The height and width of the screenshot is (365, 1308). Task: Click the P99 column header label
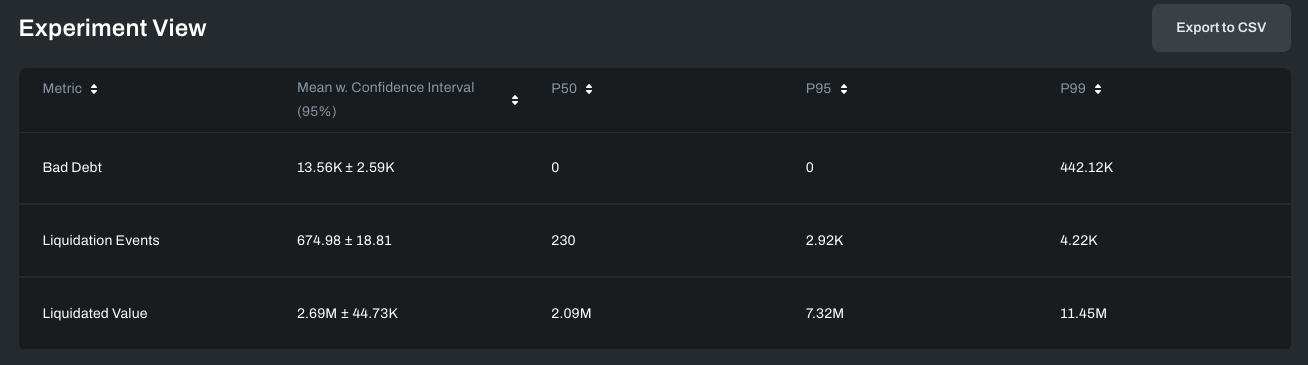(x=1073, y=89)
